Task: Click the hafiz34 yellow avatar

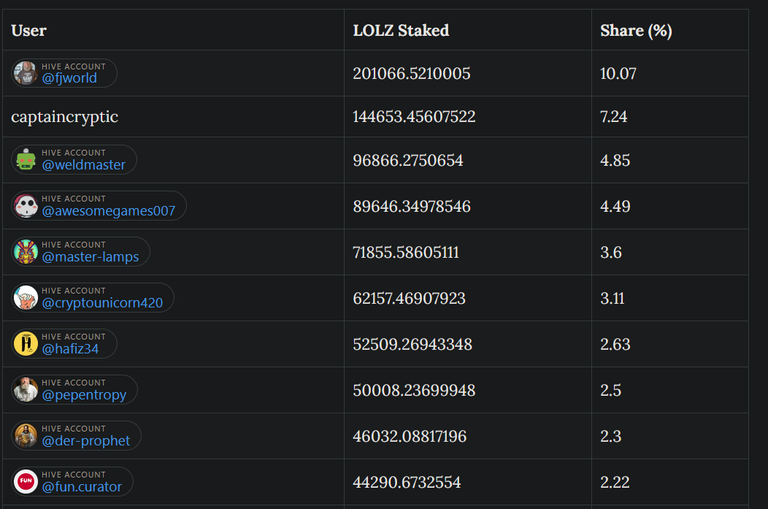Action: (x=25, y=343)
